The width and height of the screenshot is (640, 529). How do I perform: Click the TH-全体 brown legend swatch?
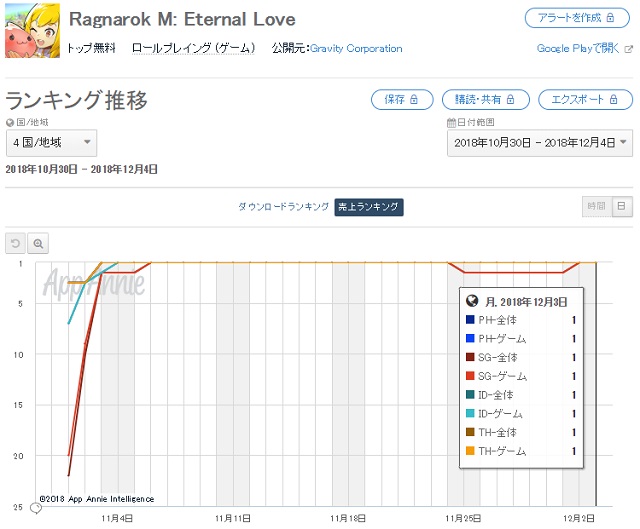click(470, 432)
